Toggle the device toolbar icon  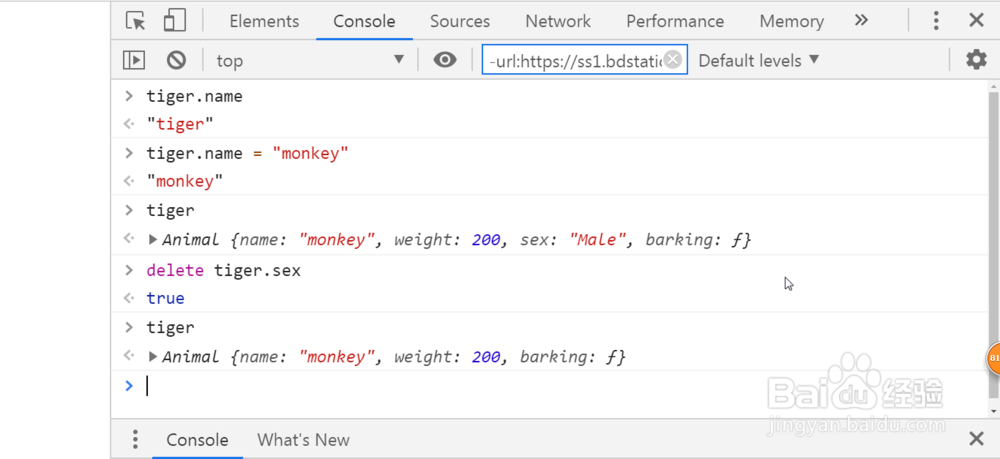[x=175, y=21]
